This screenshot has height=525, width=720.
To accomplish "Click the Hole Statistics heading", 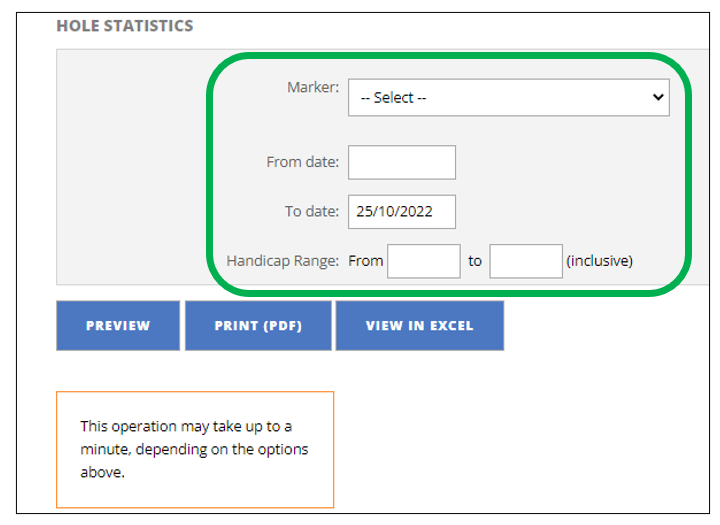I will [125, 26].
